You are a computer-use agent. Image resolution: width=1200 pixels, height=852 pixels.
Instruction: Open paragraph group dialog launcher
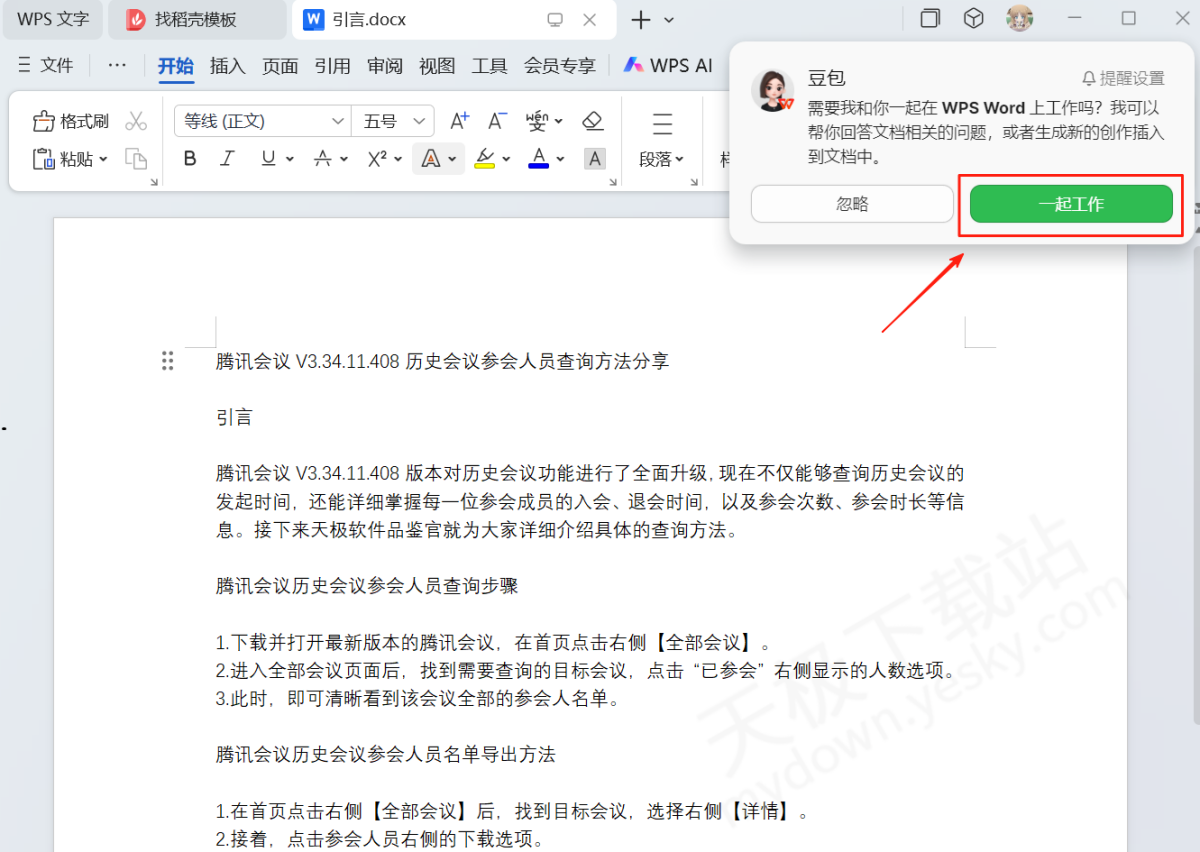(695, 182)
